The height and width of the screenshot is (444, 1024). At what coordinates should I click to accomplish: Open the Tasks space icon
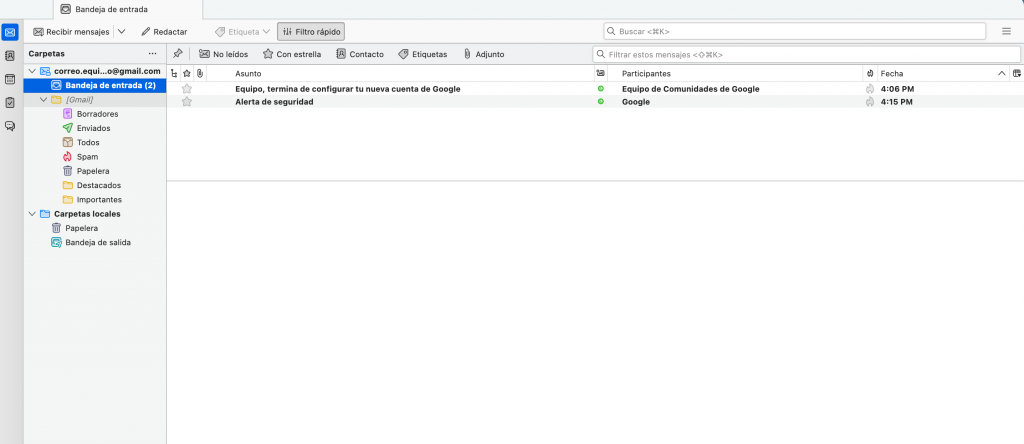coord(10,102)
